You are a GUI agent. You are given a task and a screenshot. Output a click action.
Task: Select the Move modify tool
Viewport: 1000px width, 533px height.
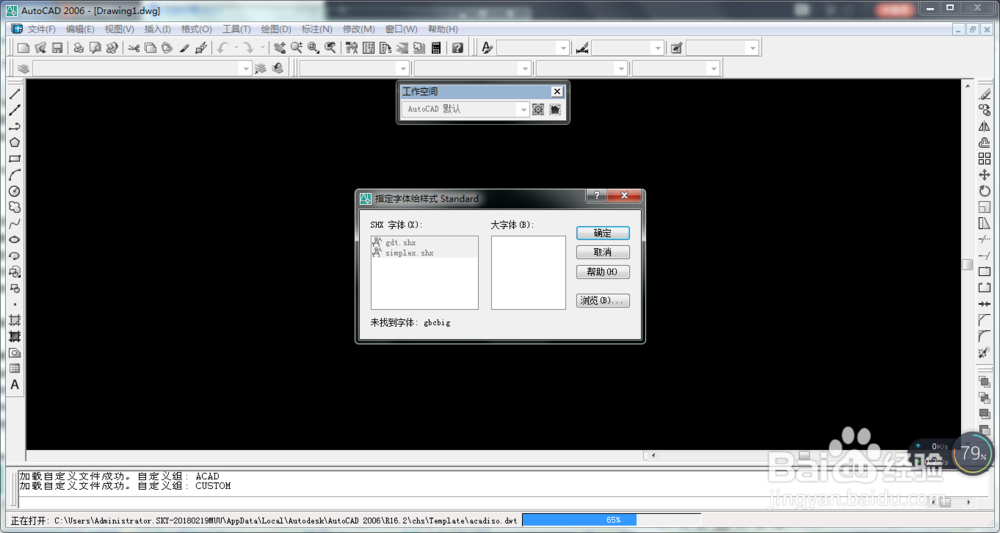pos(985,175)
